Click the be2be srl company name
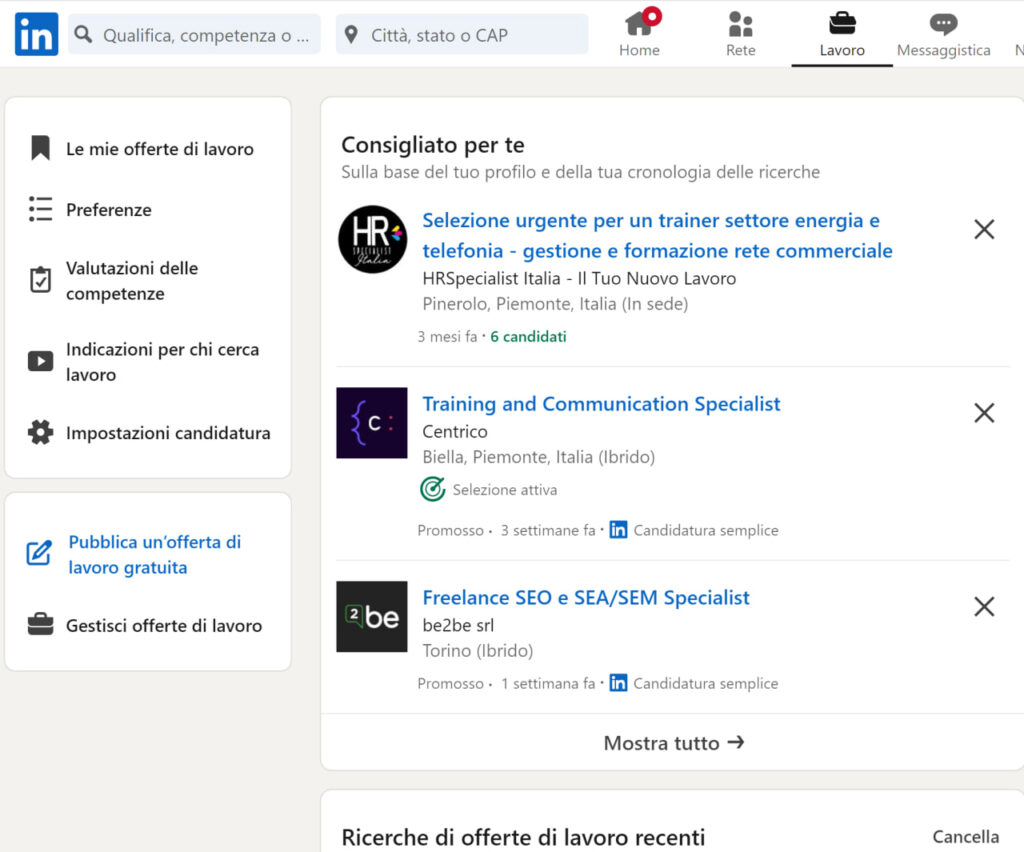The width and height of the screenshot is (1024, 852). [458, 625]
